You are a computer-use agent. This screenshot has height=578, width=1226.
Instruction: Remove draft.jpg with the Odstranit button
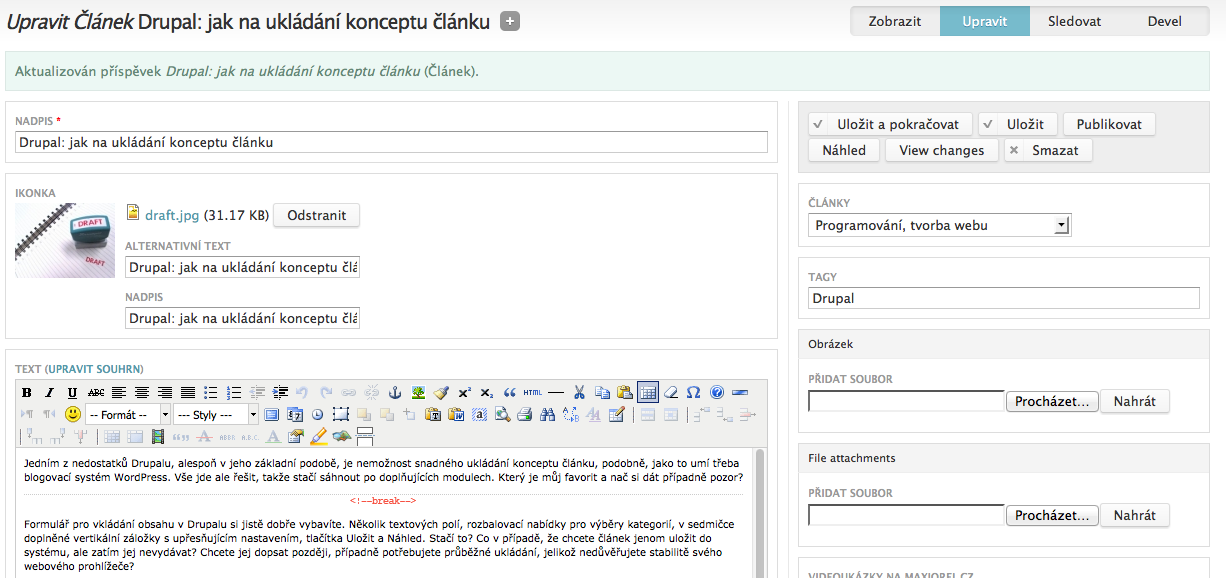tap(316, 215)
